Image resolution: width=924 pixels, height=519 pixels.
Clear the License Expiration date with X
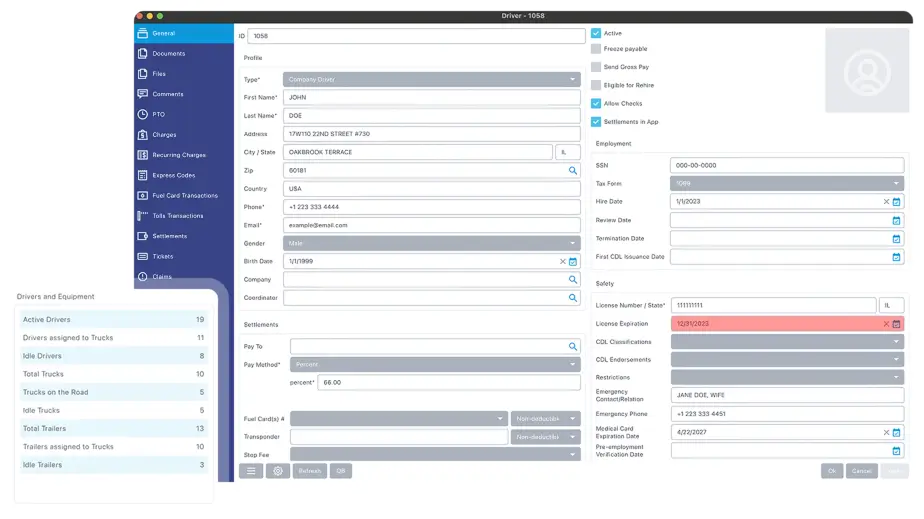coord(885,324)
